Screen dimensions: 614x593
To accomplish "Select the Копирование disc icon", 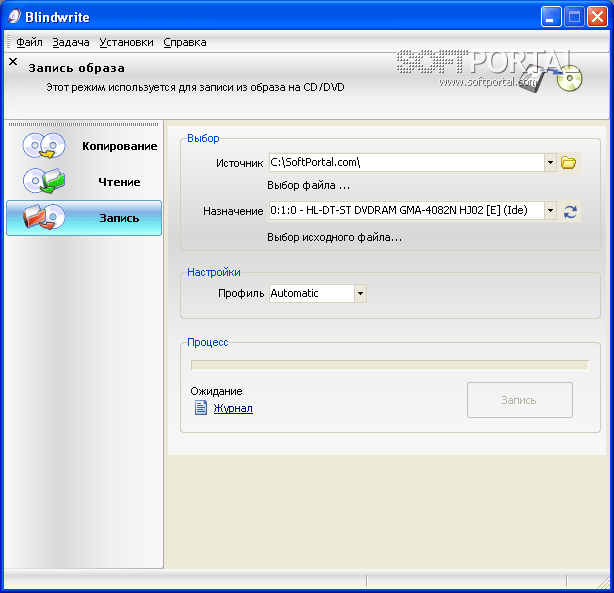I will coord(43,147).
